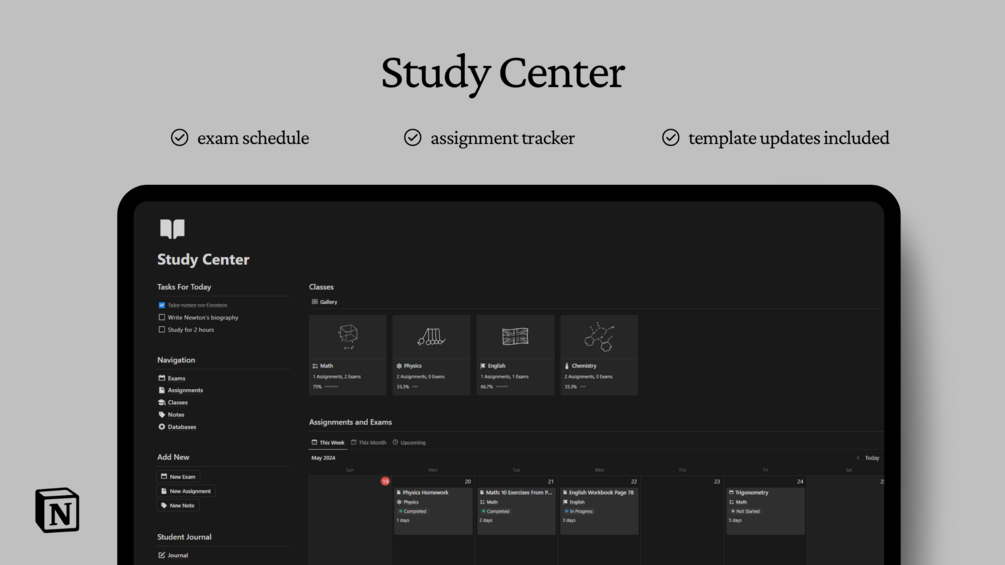Click the Databases icon in Navigation
The width and height of the screenshot is (1005, 565).
162,427
